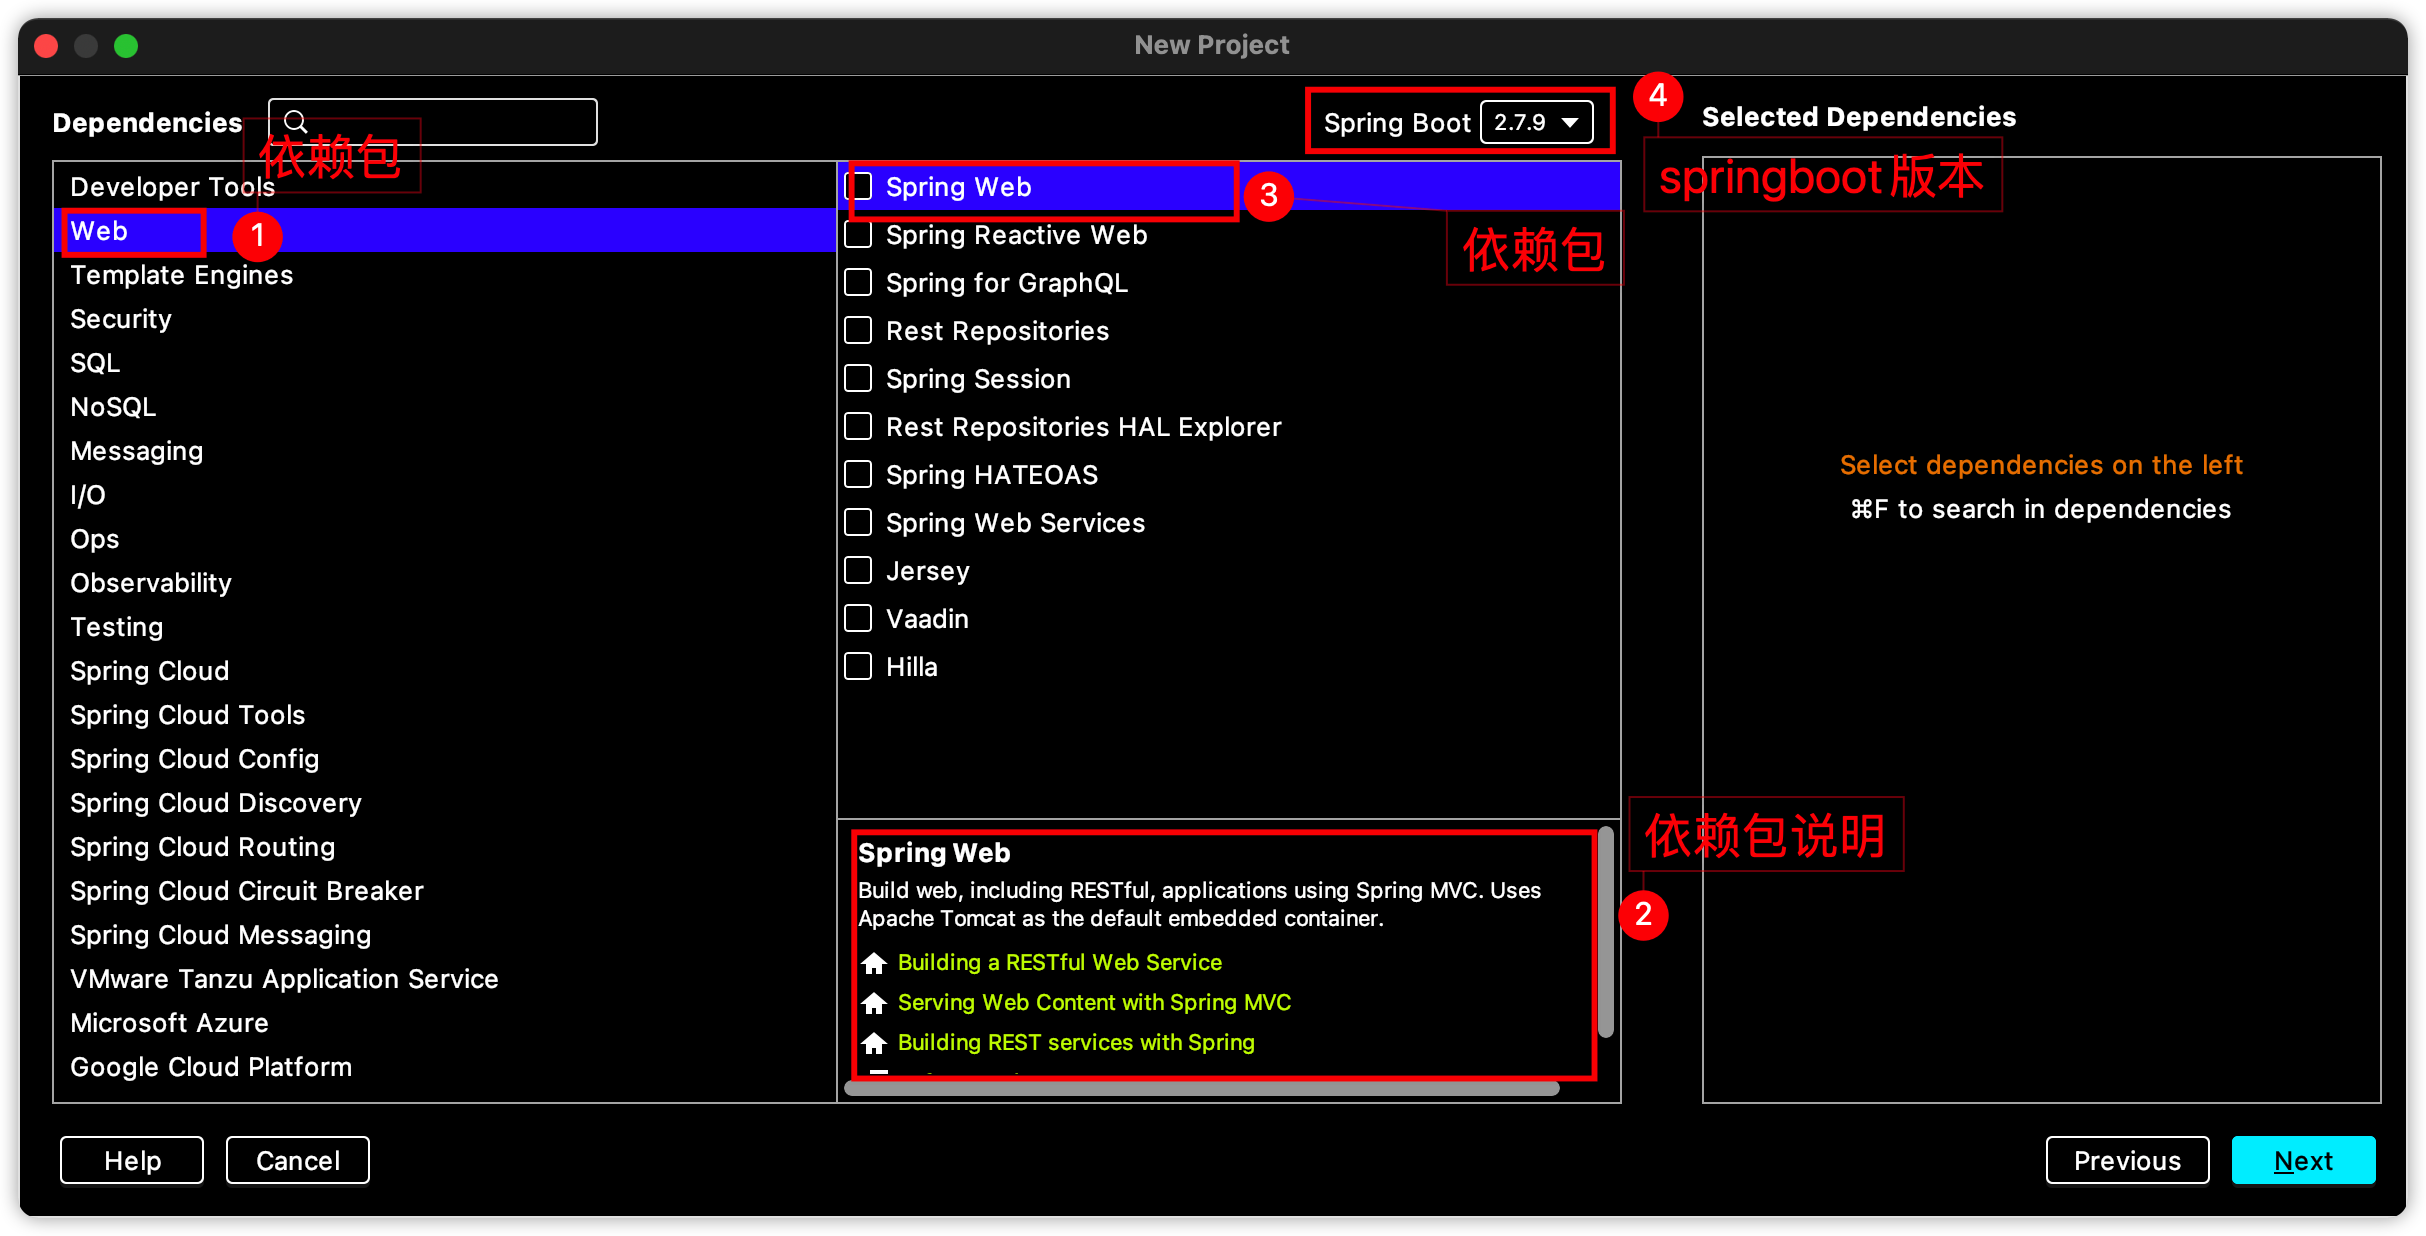Select the Testing category

[444, 627]
